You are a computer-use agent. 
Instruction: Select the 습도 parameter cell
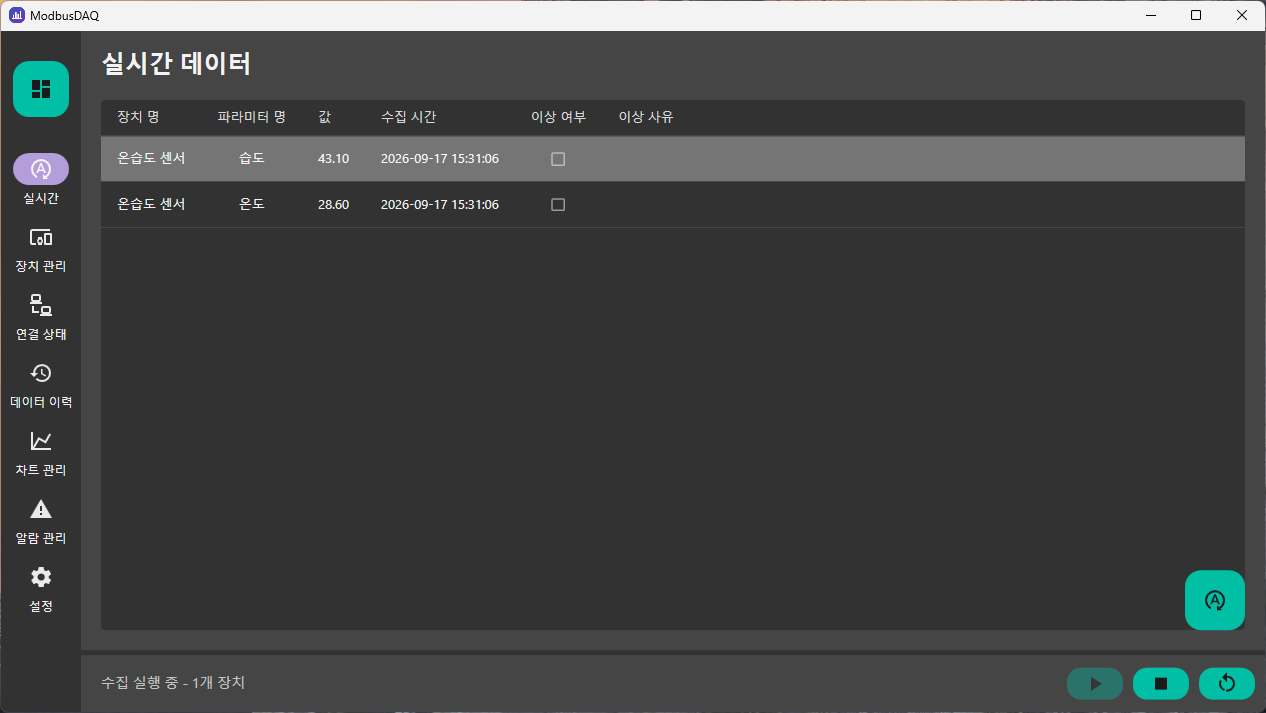[252, 159]
